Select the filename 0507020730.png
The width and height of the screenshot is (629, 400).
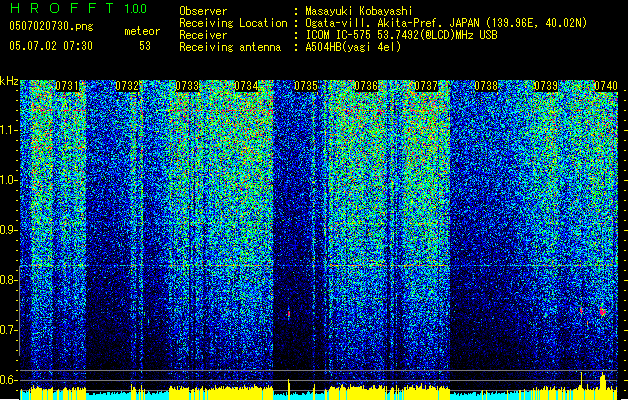51,26
